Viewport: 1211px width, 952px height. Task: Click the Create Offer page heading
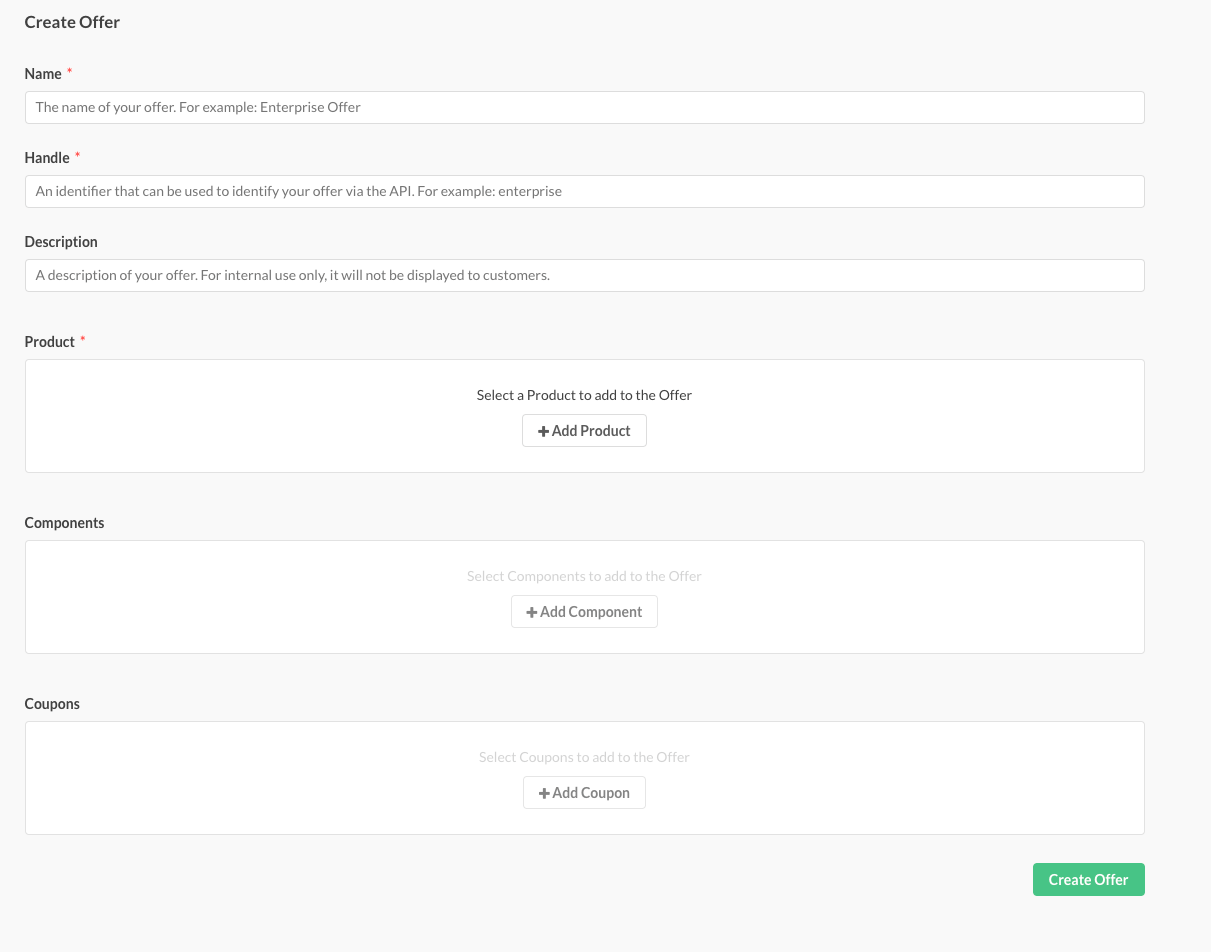pyautogui.click(x=72, y=22)
